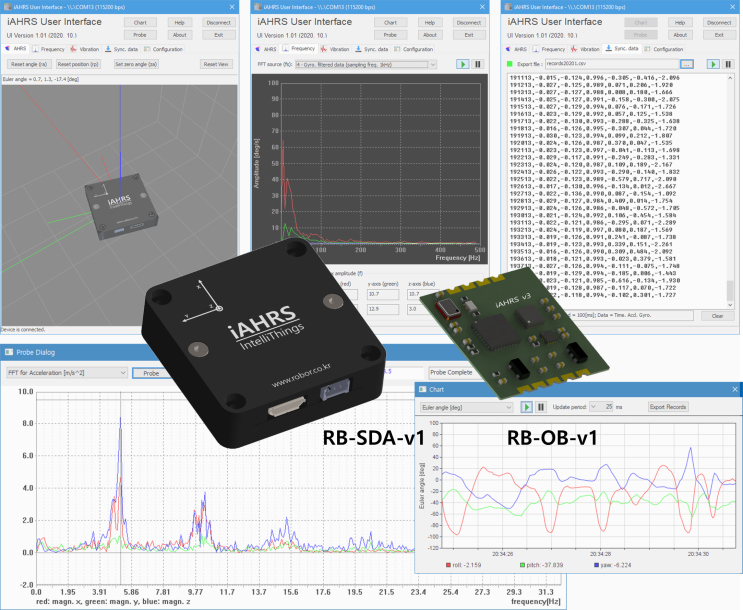Image resolution: width=743 pixels, height=610 pixels.
Task: Click Configuration tab icon in middle window
Action: (397, 49)
